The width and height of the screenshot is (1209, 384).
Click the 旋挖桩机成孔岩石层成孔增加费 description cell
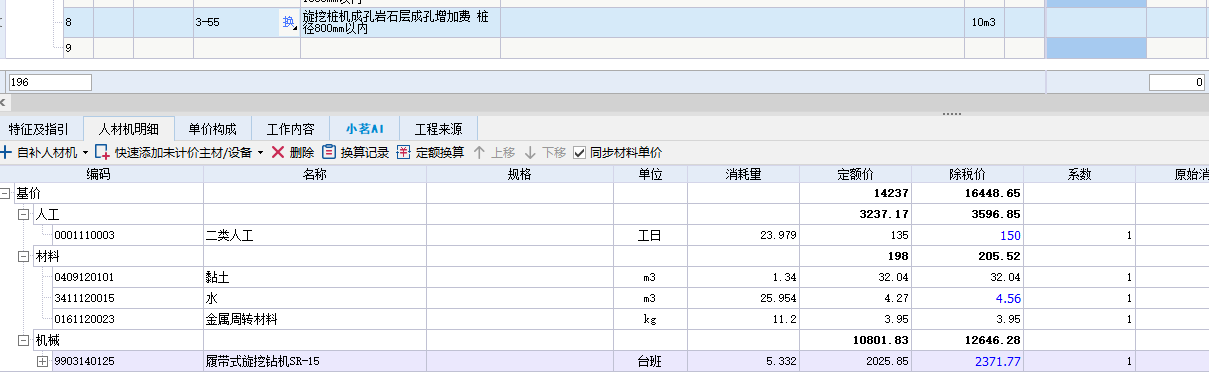[400, 21]
